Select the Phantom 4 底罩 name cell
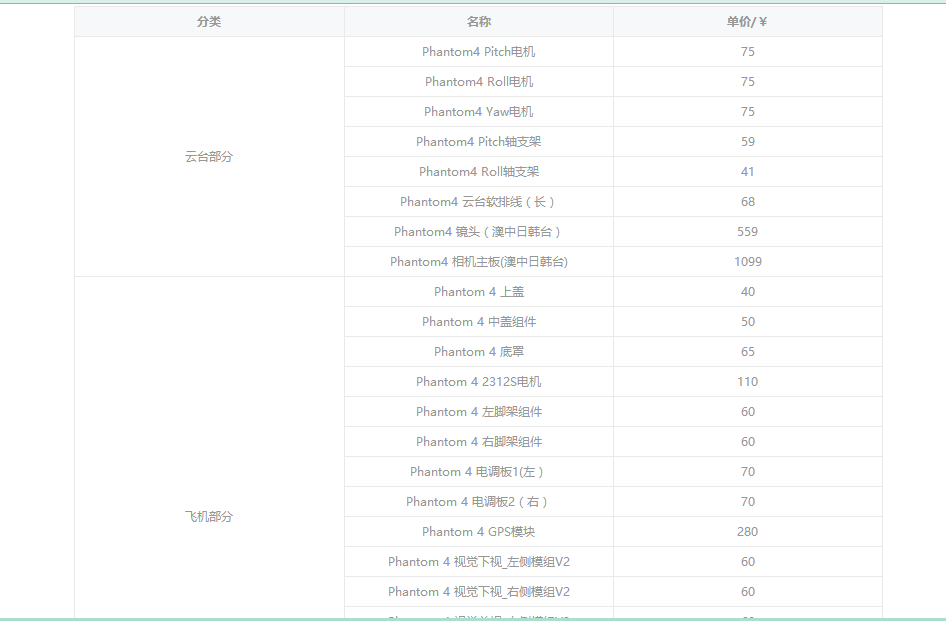The height and width of the screenshot is (621, 946). 478,352
